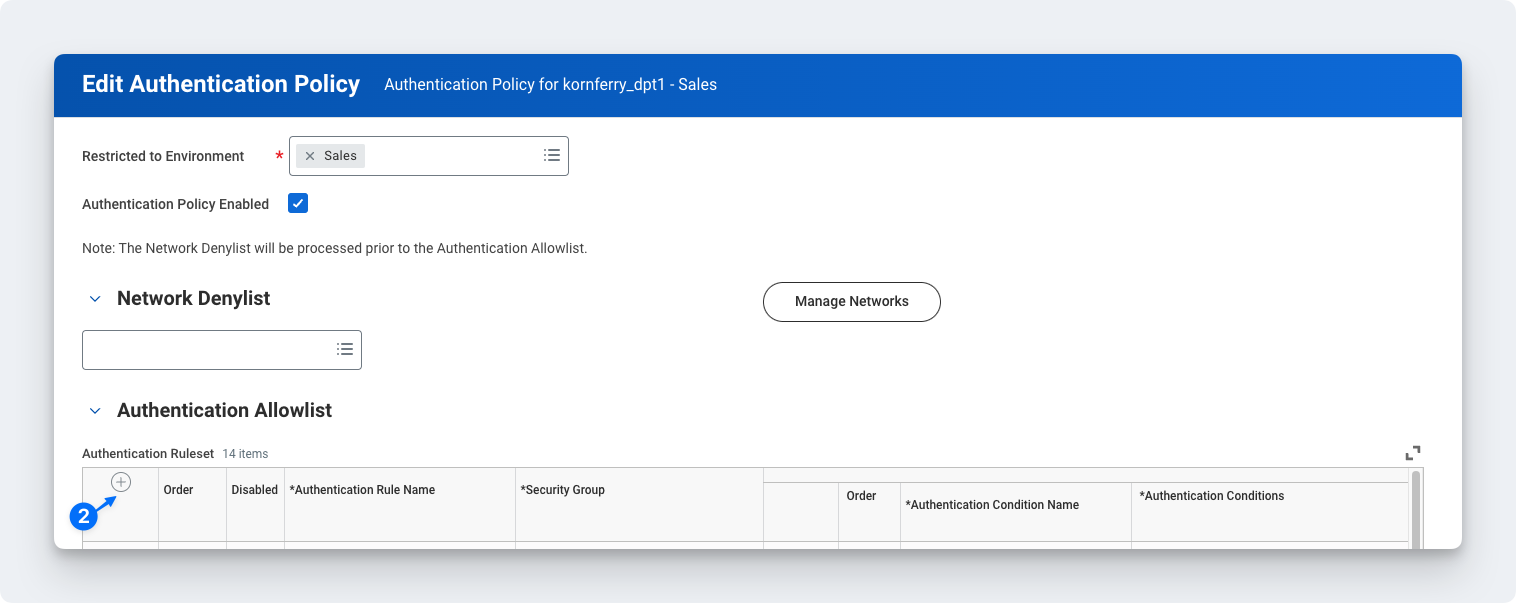Click inside the Restricted to Environment field
This screenshot has height=603, width=1516.
click(450, 156)
